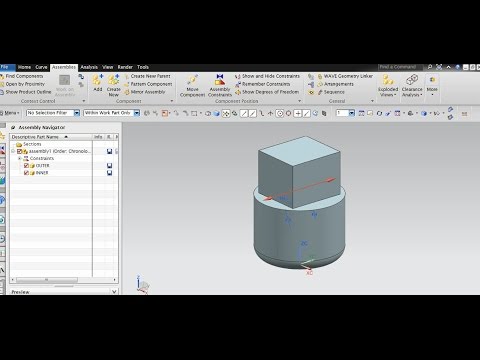Expand the Component group options
Viewport: 480px width, 360px height.
[172, 101]
